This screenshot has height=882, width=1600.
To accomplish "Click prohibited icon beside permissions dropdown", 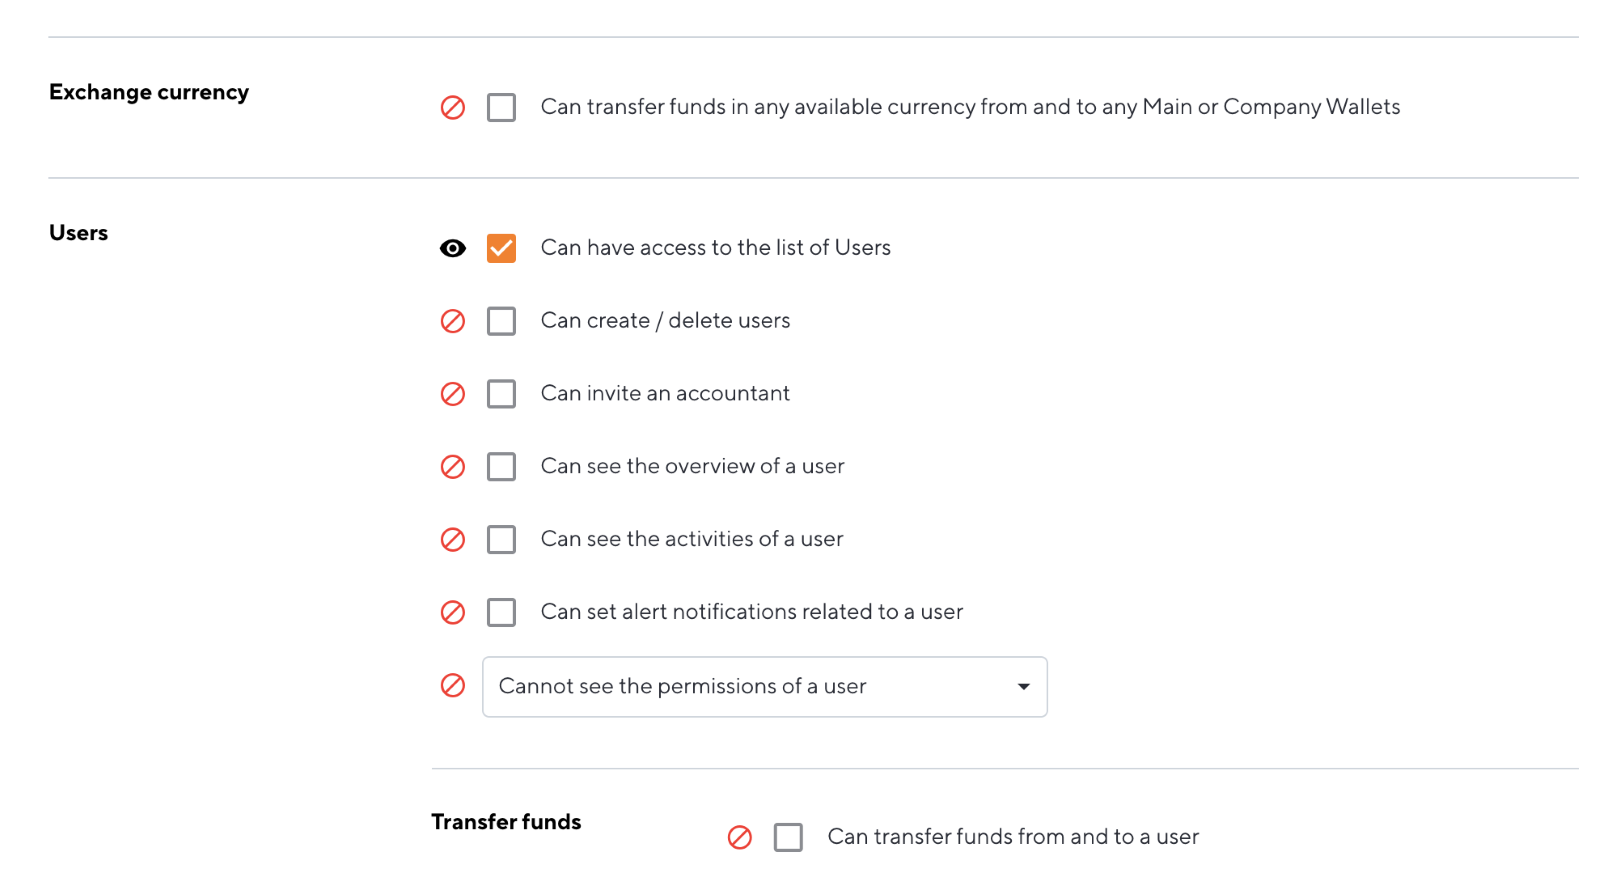I will [453, 685].
